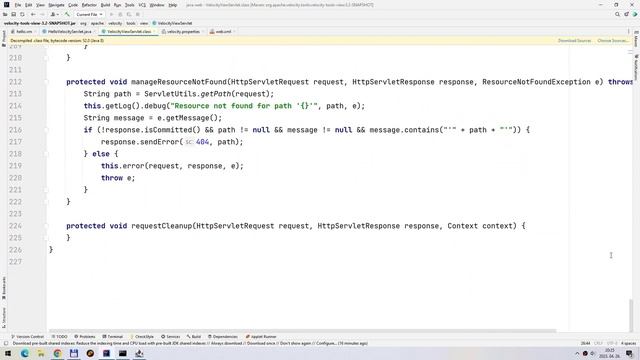640x360 pixels.
Task: Click the 'apache' breadcrumb segment
Action: pos(97,23)
